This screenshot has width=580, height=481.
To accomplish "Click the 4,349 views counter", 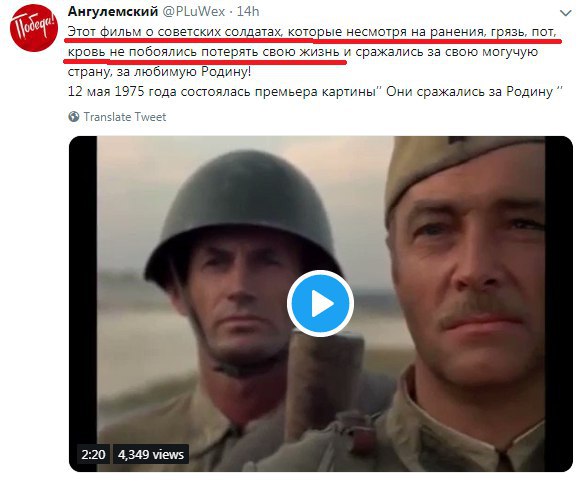I will click(x=151, y=454).
